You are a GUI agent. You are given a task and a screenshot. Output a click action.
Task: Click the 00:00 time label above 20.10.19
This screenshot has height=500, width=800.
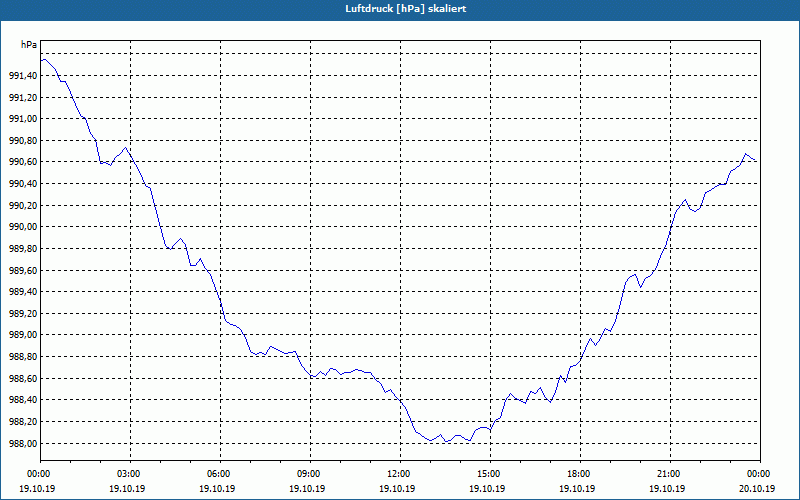pos(760,474)
